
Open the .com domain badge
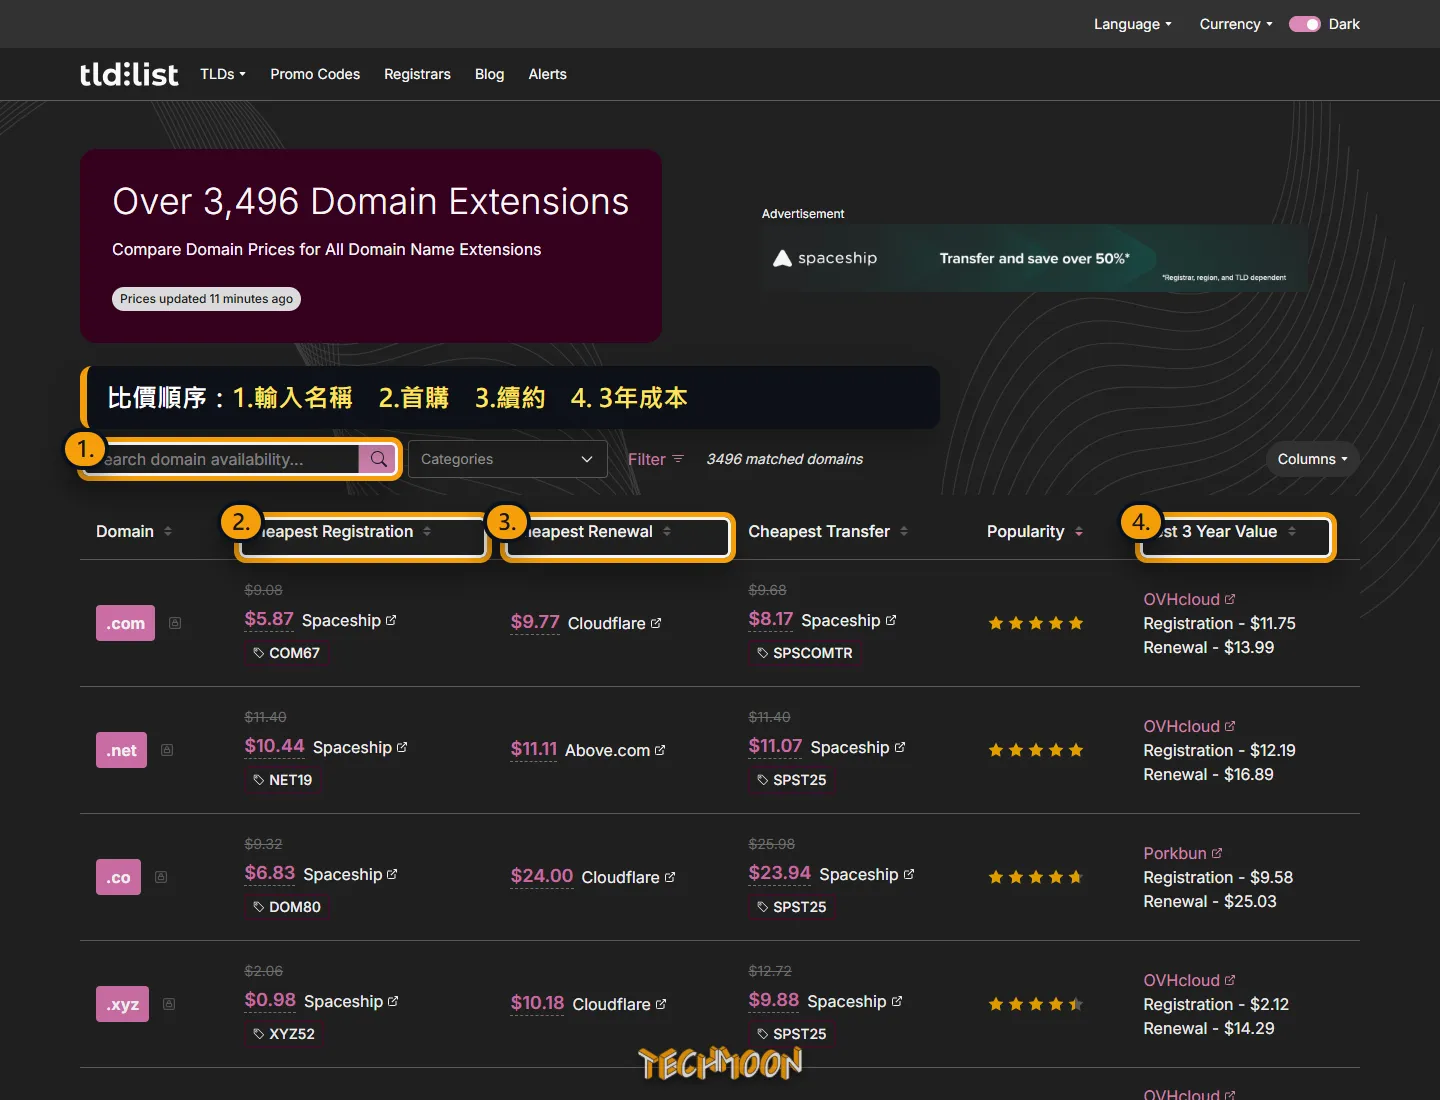coord(125,623)
